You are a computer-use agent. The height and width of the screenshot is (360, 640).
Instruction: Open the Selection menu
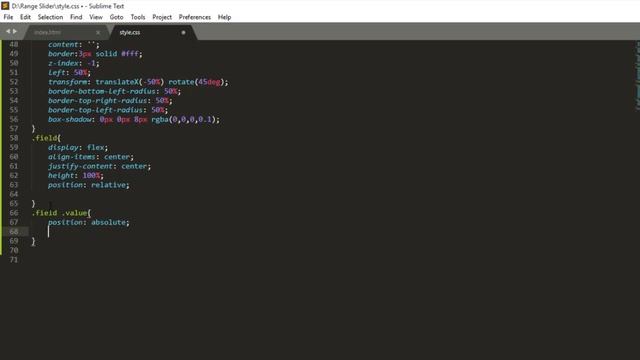tap(50, 17)
